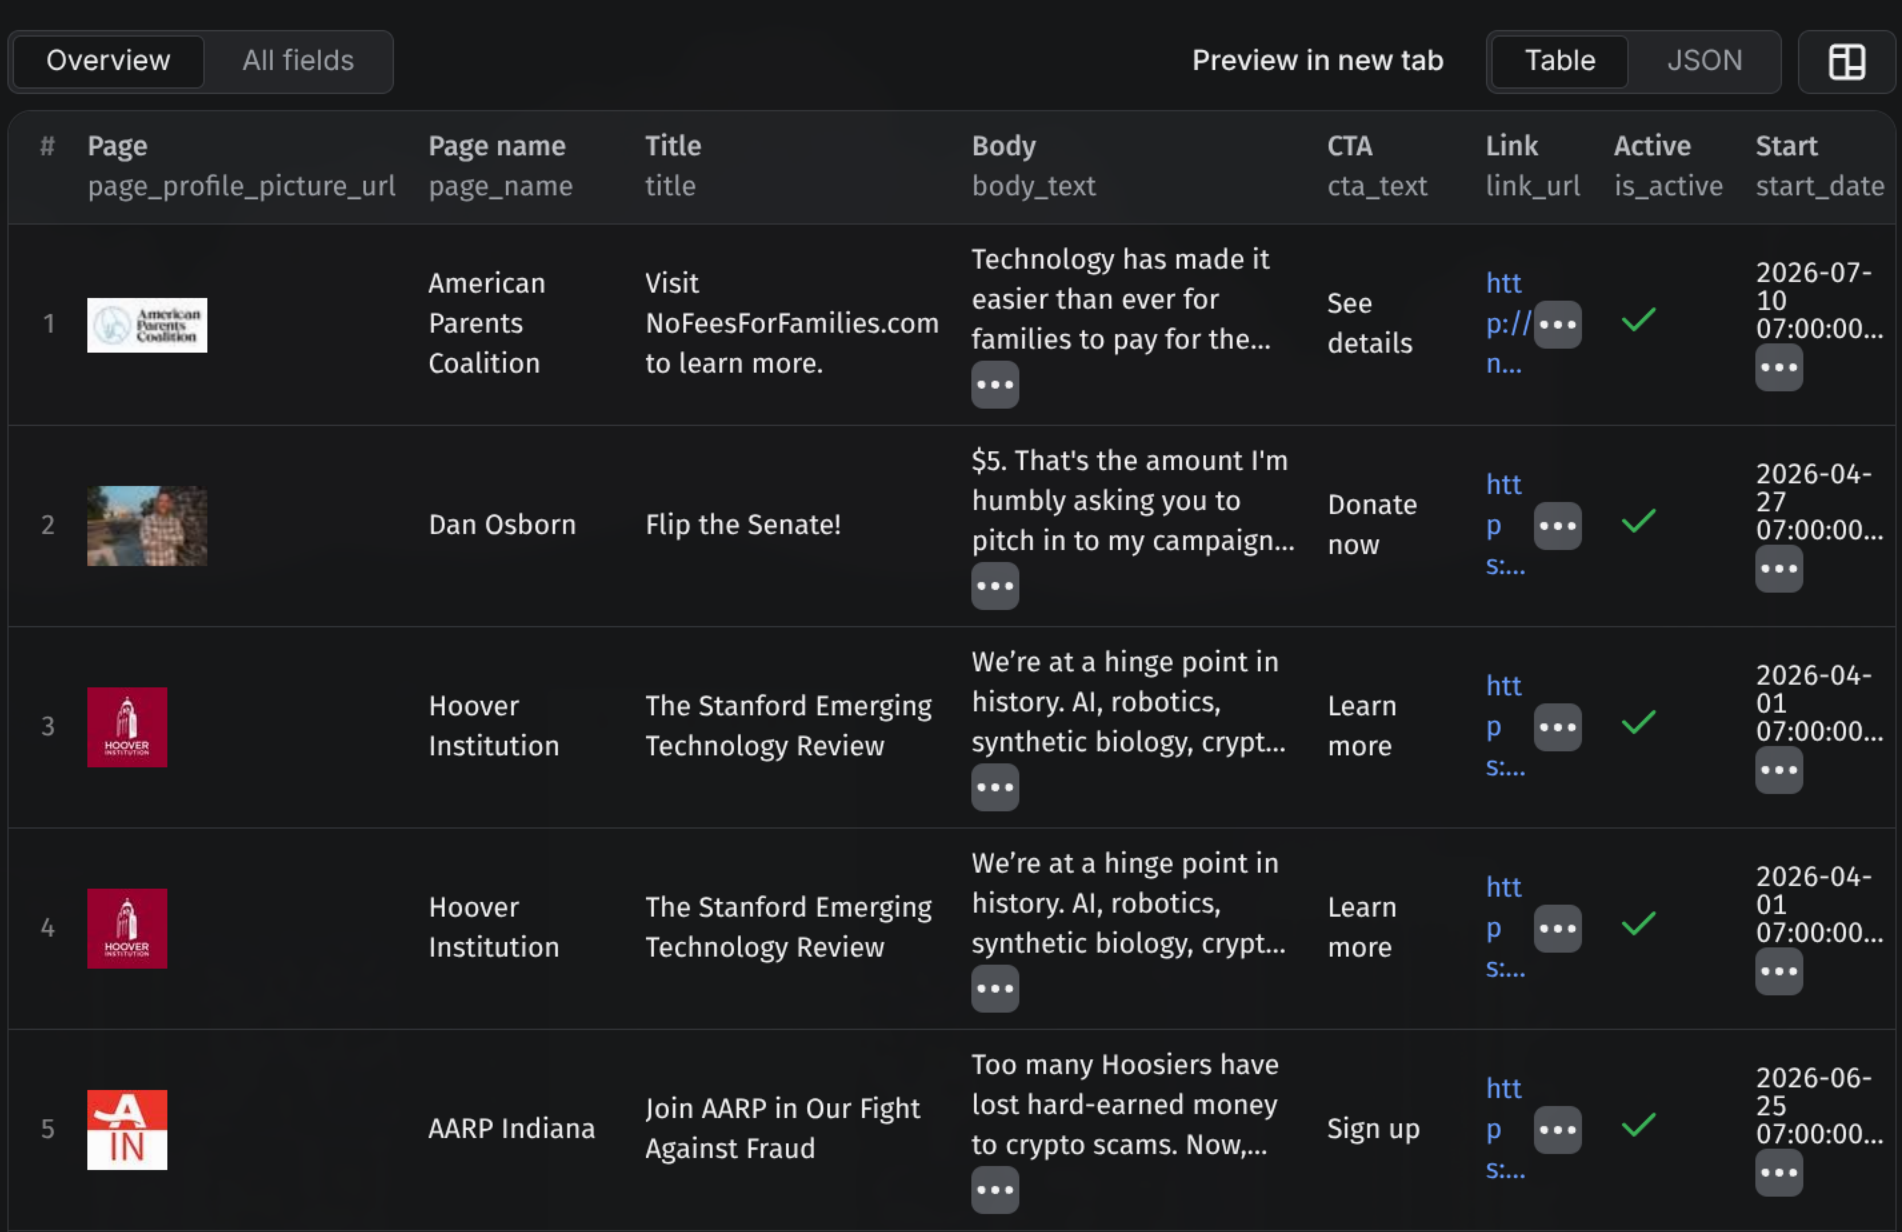Screen dimensions: 1902x1232
Task: Select body text starting 'Technology has made it'
Action: [1121, 299]
